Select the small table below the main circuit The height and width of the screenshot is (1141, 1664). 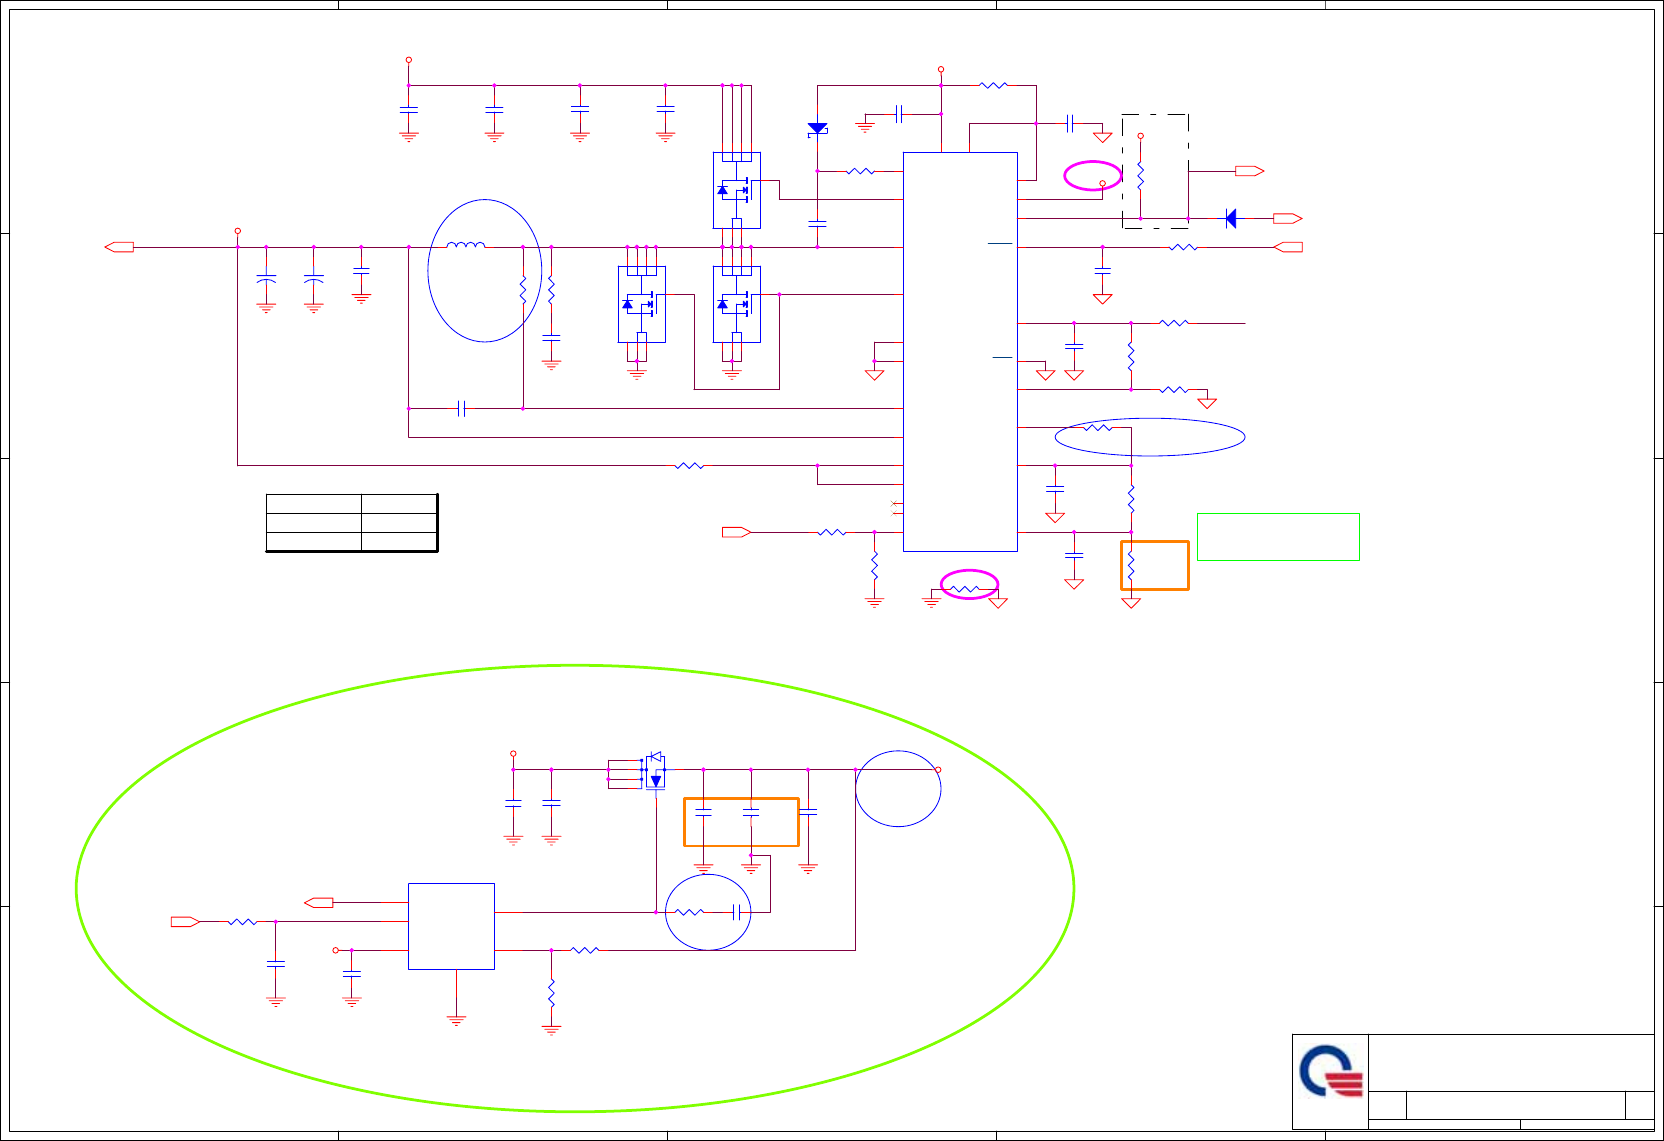352,523
